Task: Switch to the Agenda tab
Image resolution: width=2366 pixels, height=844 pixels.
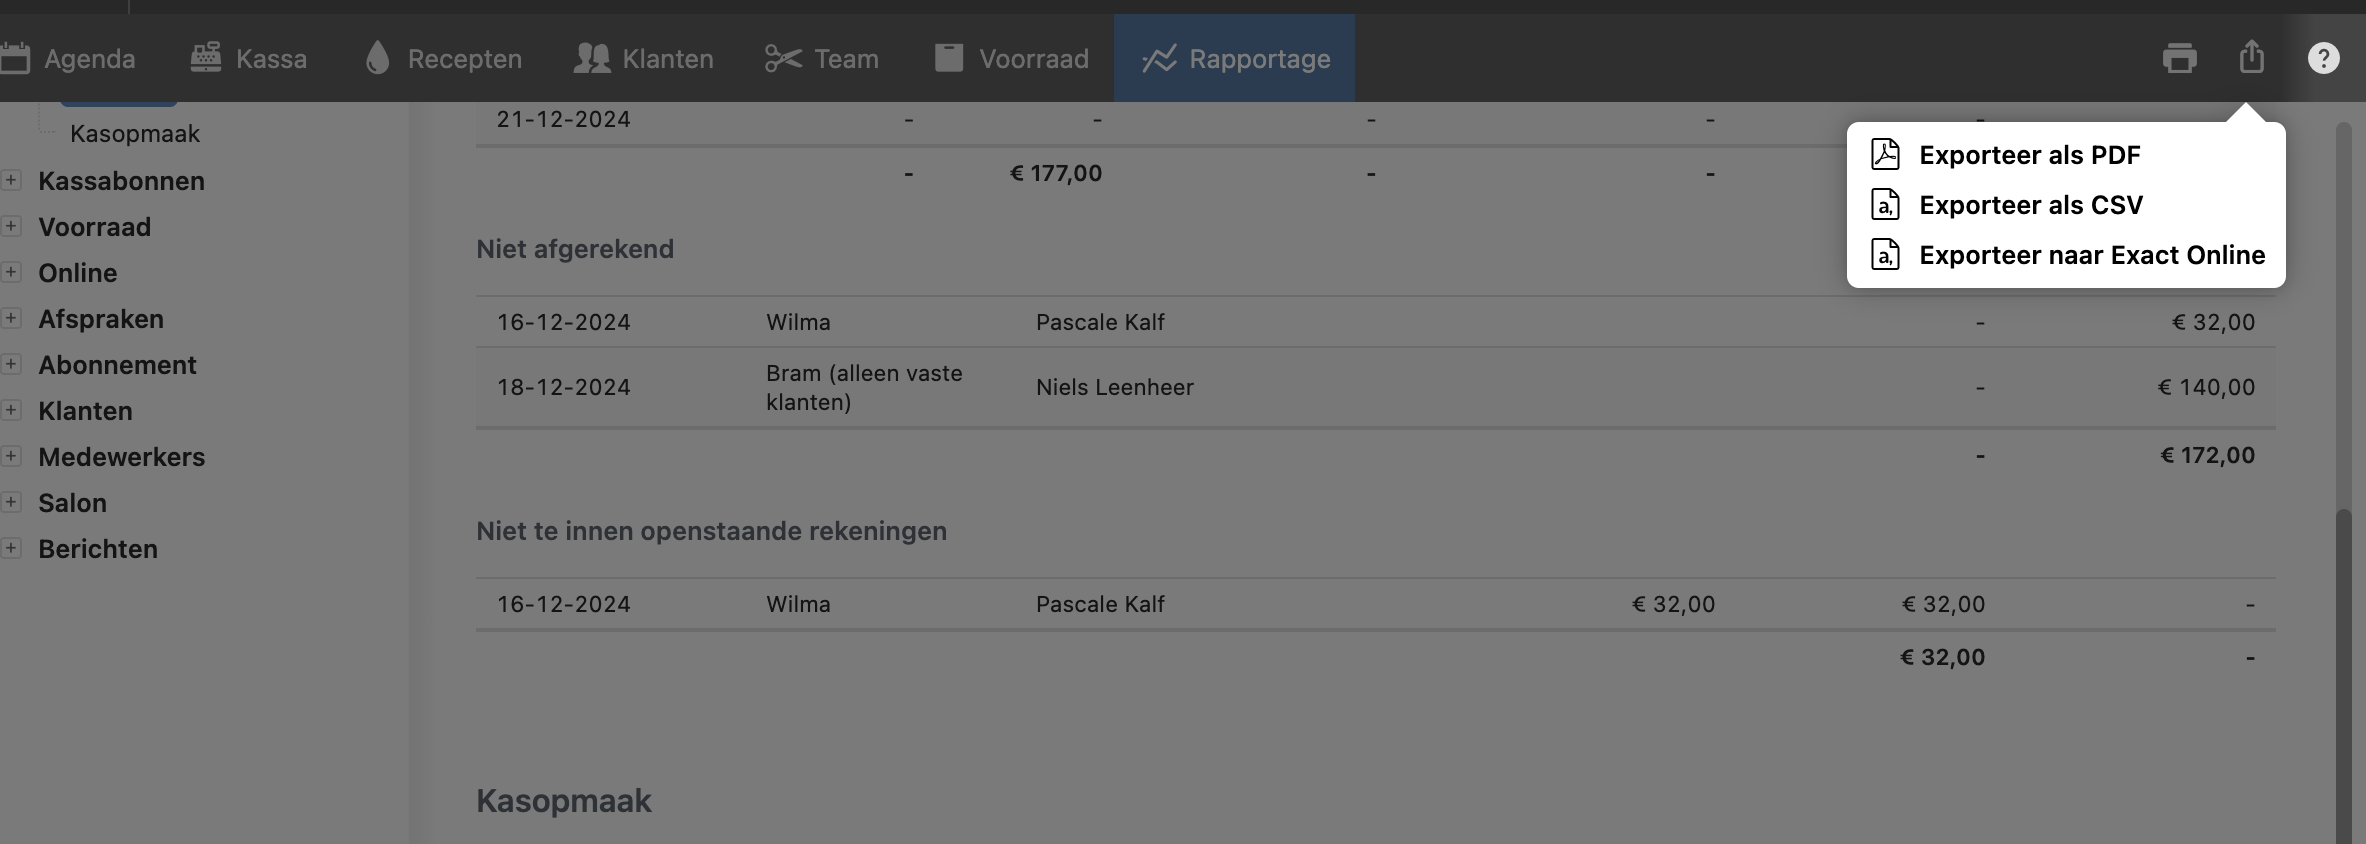Action: click(70, 58)
